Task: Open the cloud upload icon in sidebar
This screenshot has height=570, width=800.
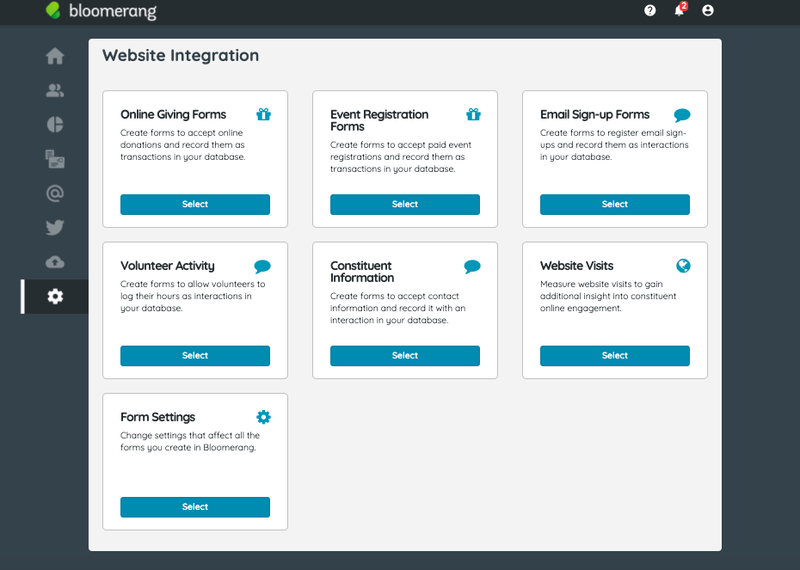Action: coord(55,262)
